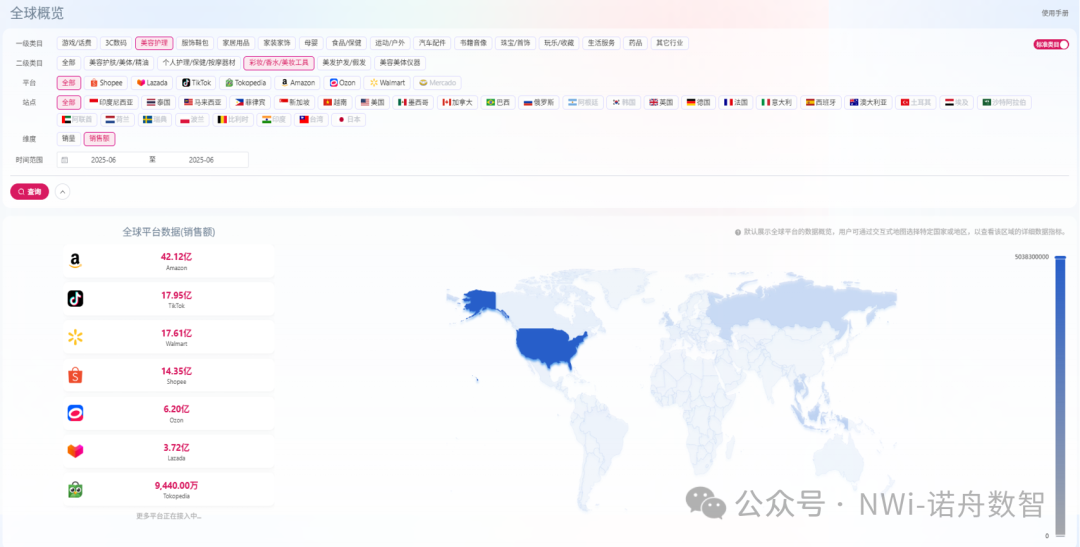
Task: Click the Lazada heart logo in data list
Action: tap(75, 451)
